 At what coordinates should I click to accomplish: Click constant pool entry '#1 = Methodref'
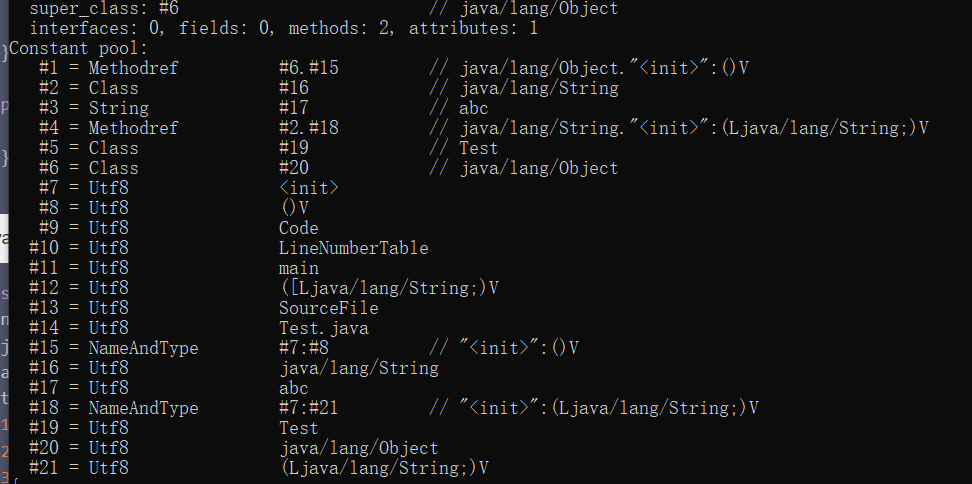(x=108, y=68)
